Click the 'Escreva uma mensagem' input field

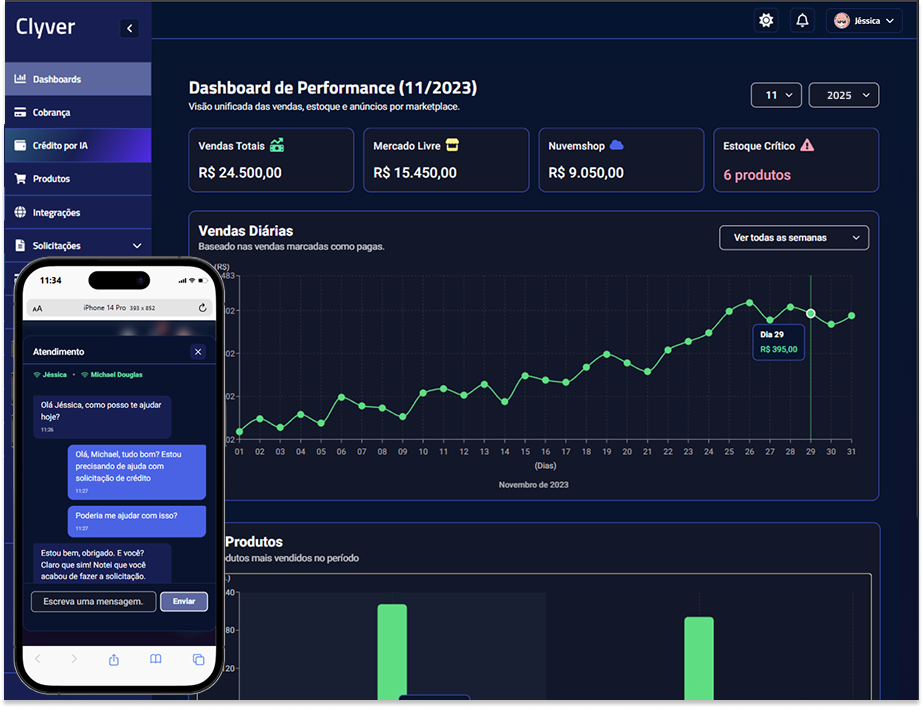pyautogui.click(x=94, y=601)
